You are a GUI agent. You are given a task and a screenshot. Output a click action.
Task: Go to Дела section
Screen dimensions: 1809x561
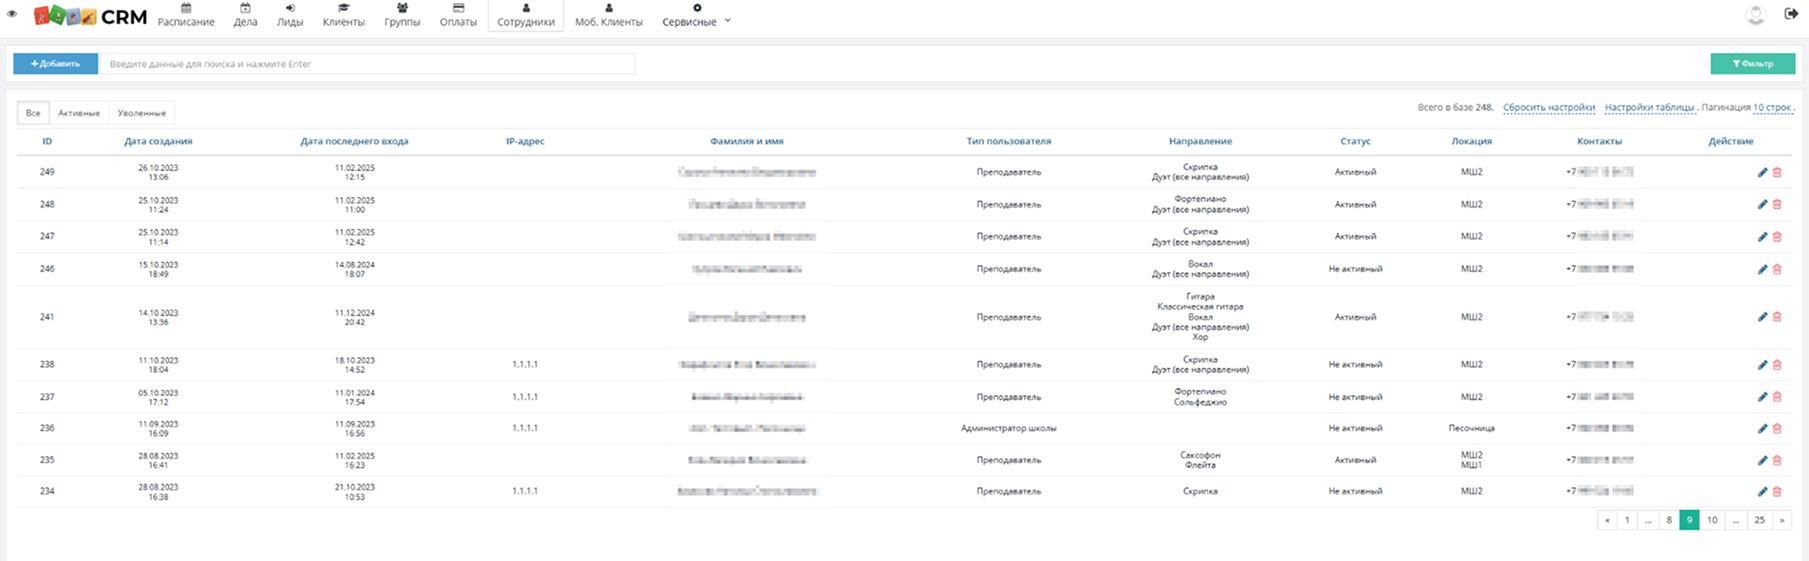245,15
